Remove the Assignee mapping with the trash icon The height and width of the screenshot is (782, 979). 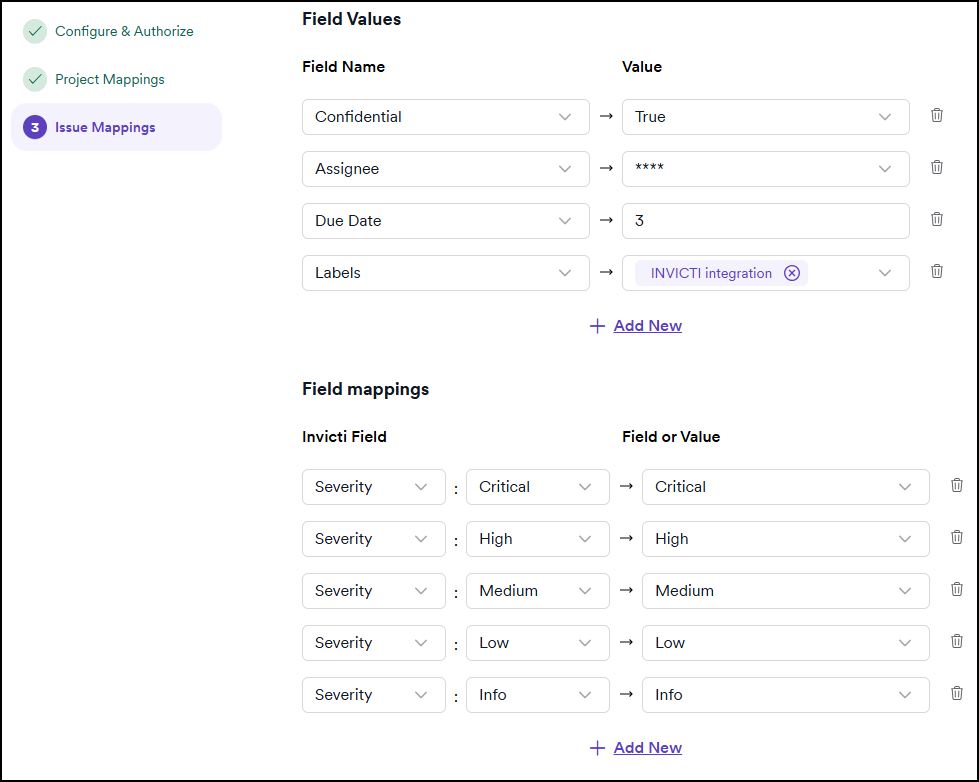[936, 167]
